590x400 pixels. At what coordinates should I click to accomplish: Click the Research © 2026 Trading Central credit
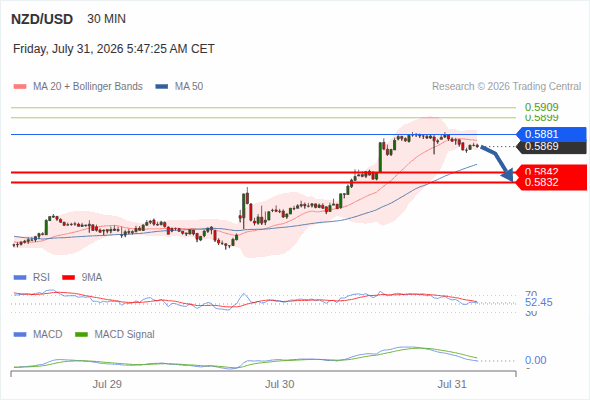click(x=506, y=87)
